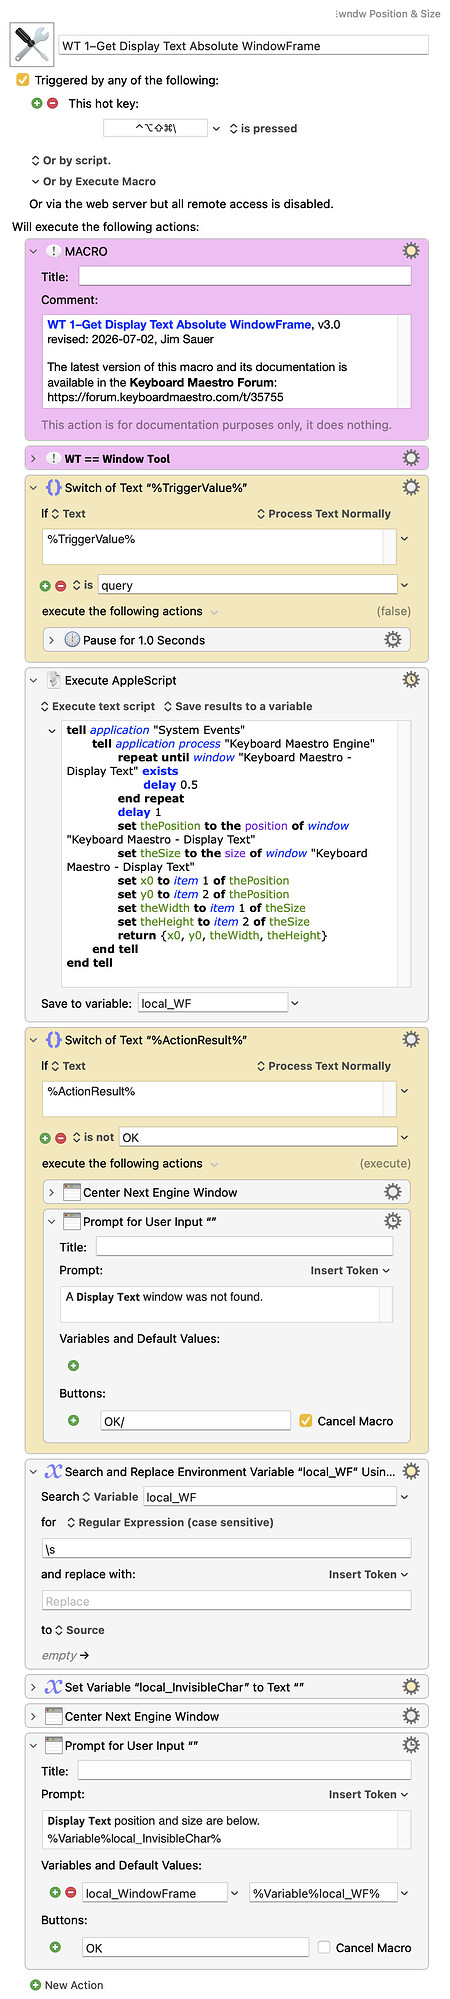Click the %TriggerValue% text field
Screen dimensions: 450x1999
(214, 547)
